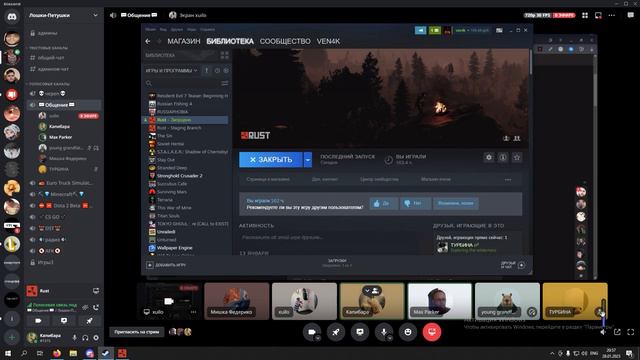The image size is (640, 360).
Task: Start an activity with the rocket button
Action: click(336, 332)
